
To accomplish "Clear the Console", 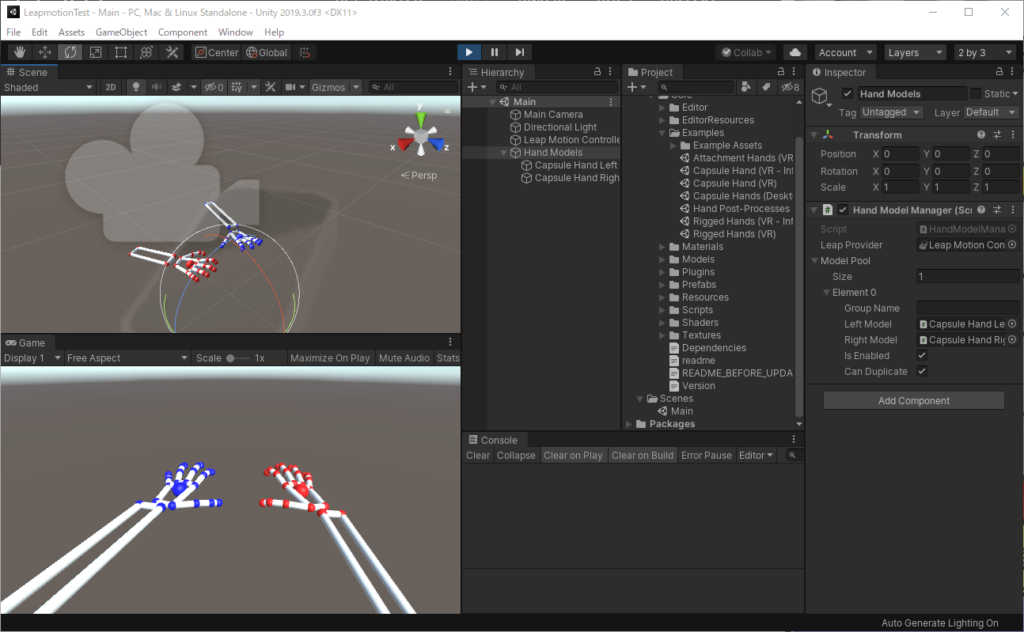I will pyautogui.click(x=477, y=455).
